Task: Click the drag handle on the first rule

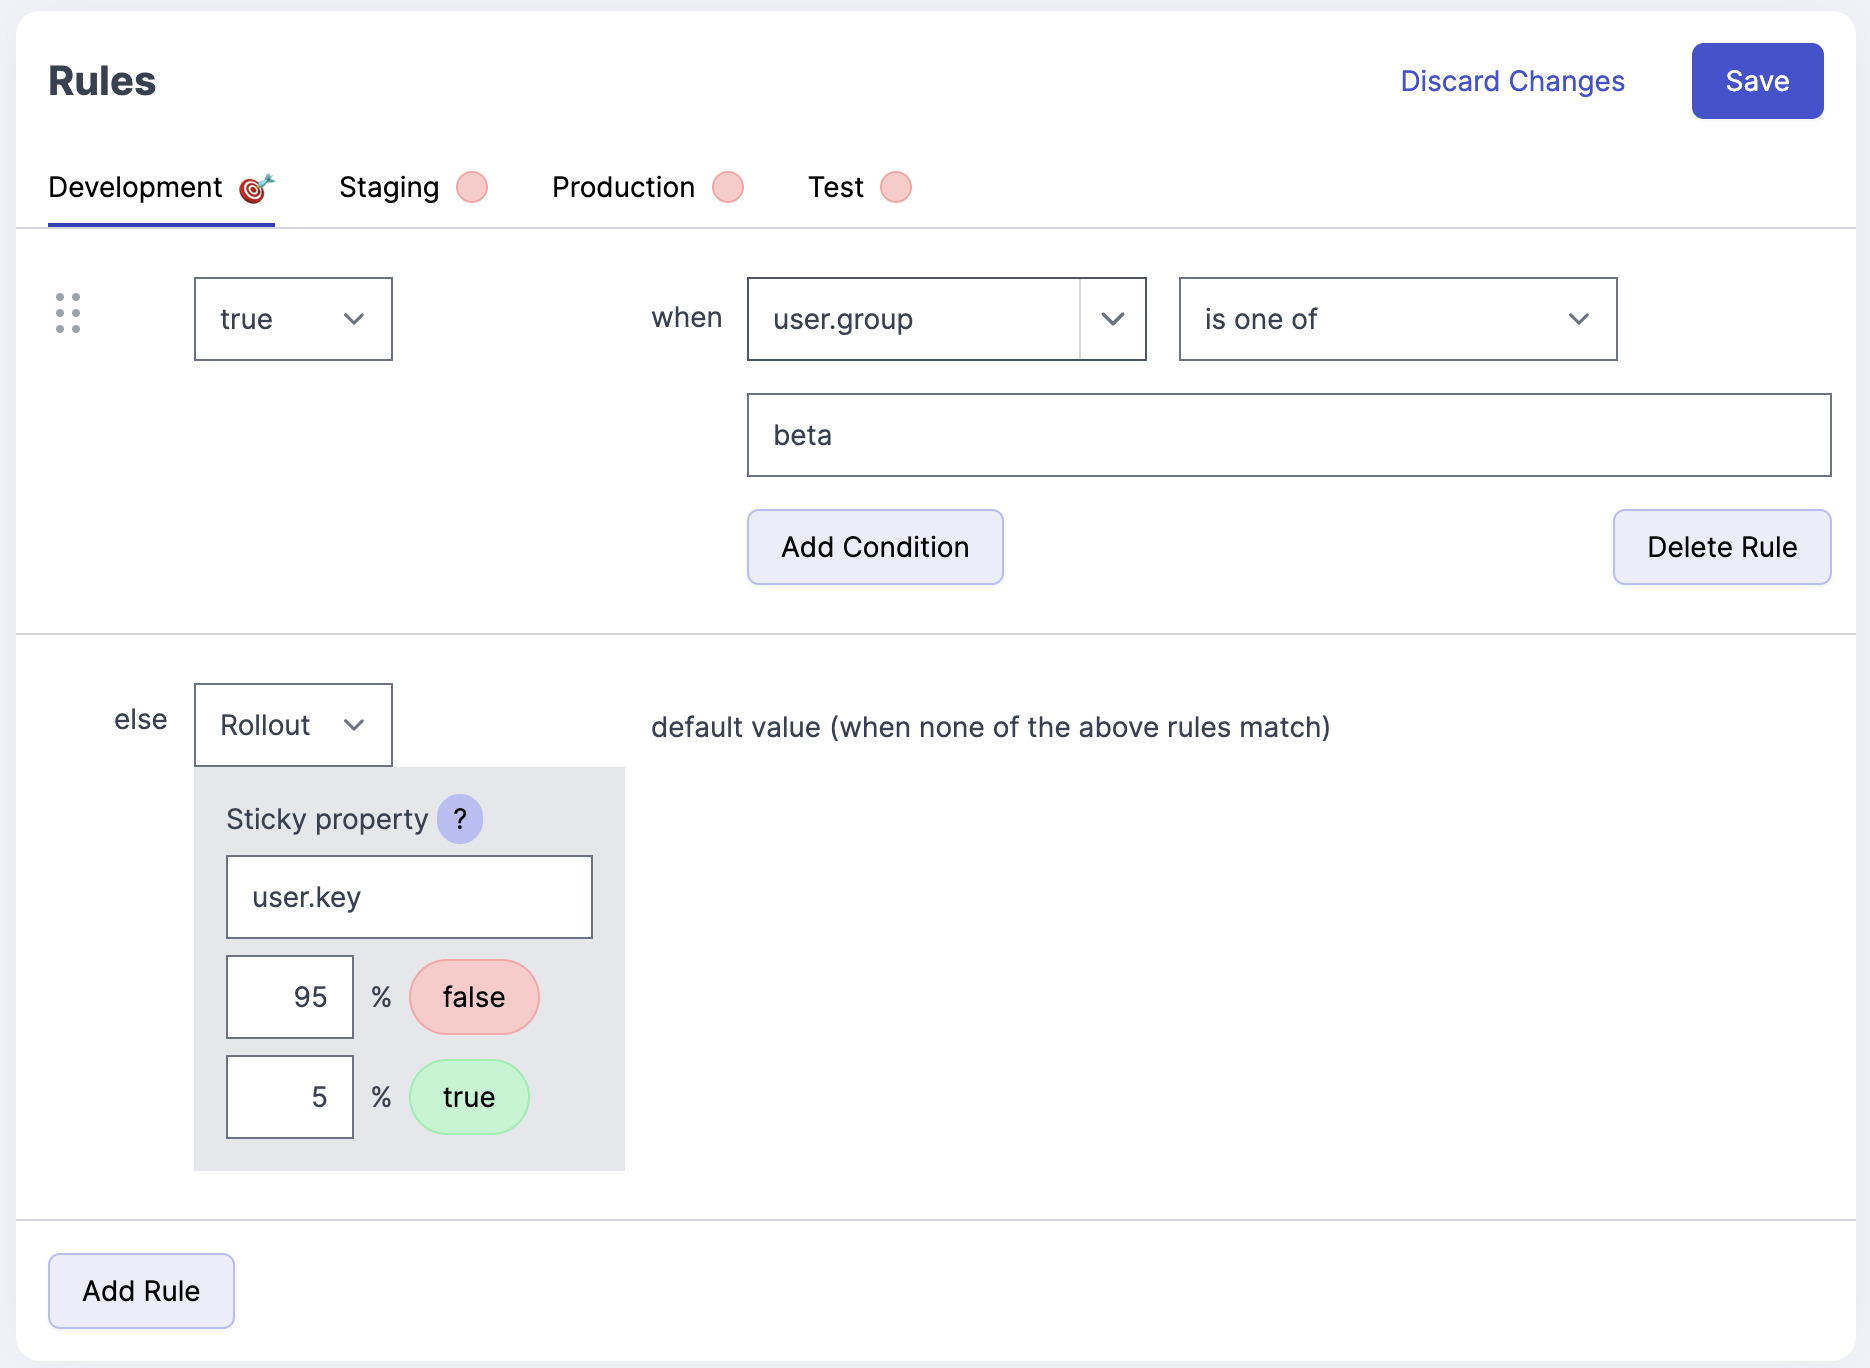Action: [x=68, y=313]
